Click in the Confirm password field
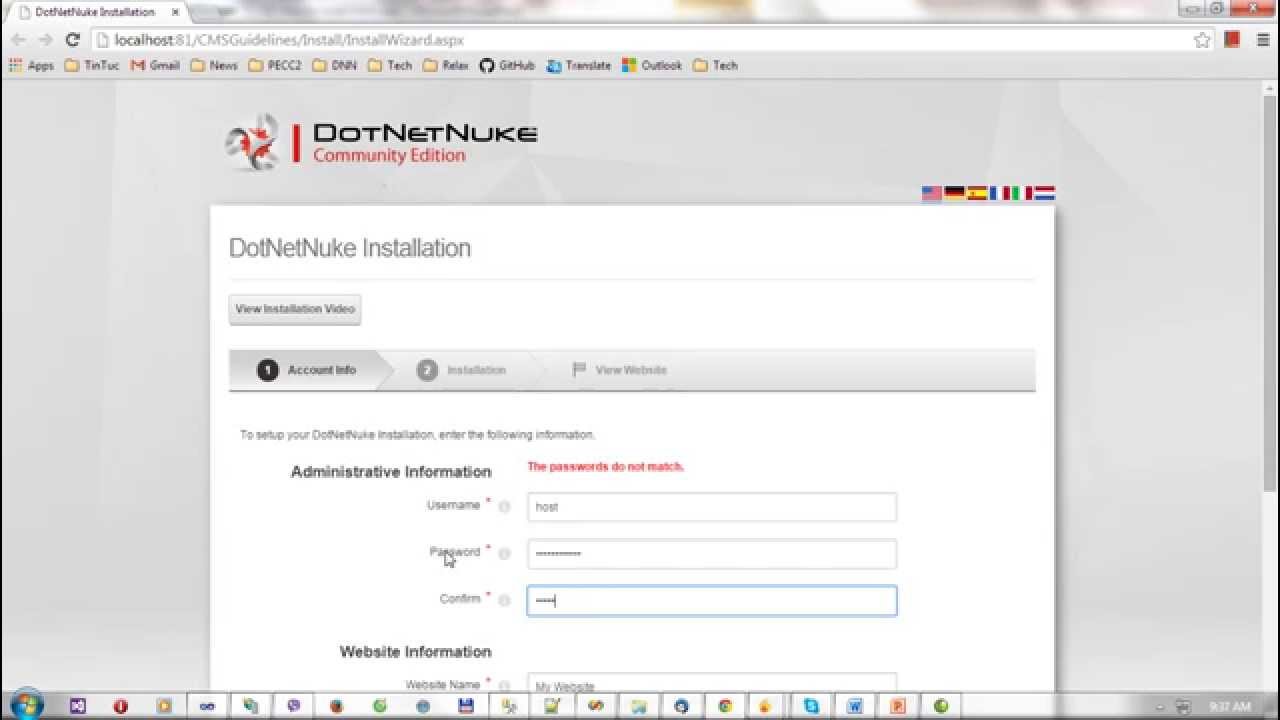The height and width of the screenshot is (720, 1280). pos(712,601)
